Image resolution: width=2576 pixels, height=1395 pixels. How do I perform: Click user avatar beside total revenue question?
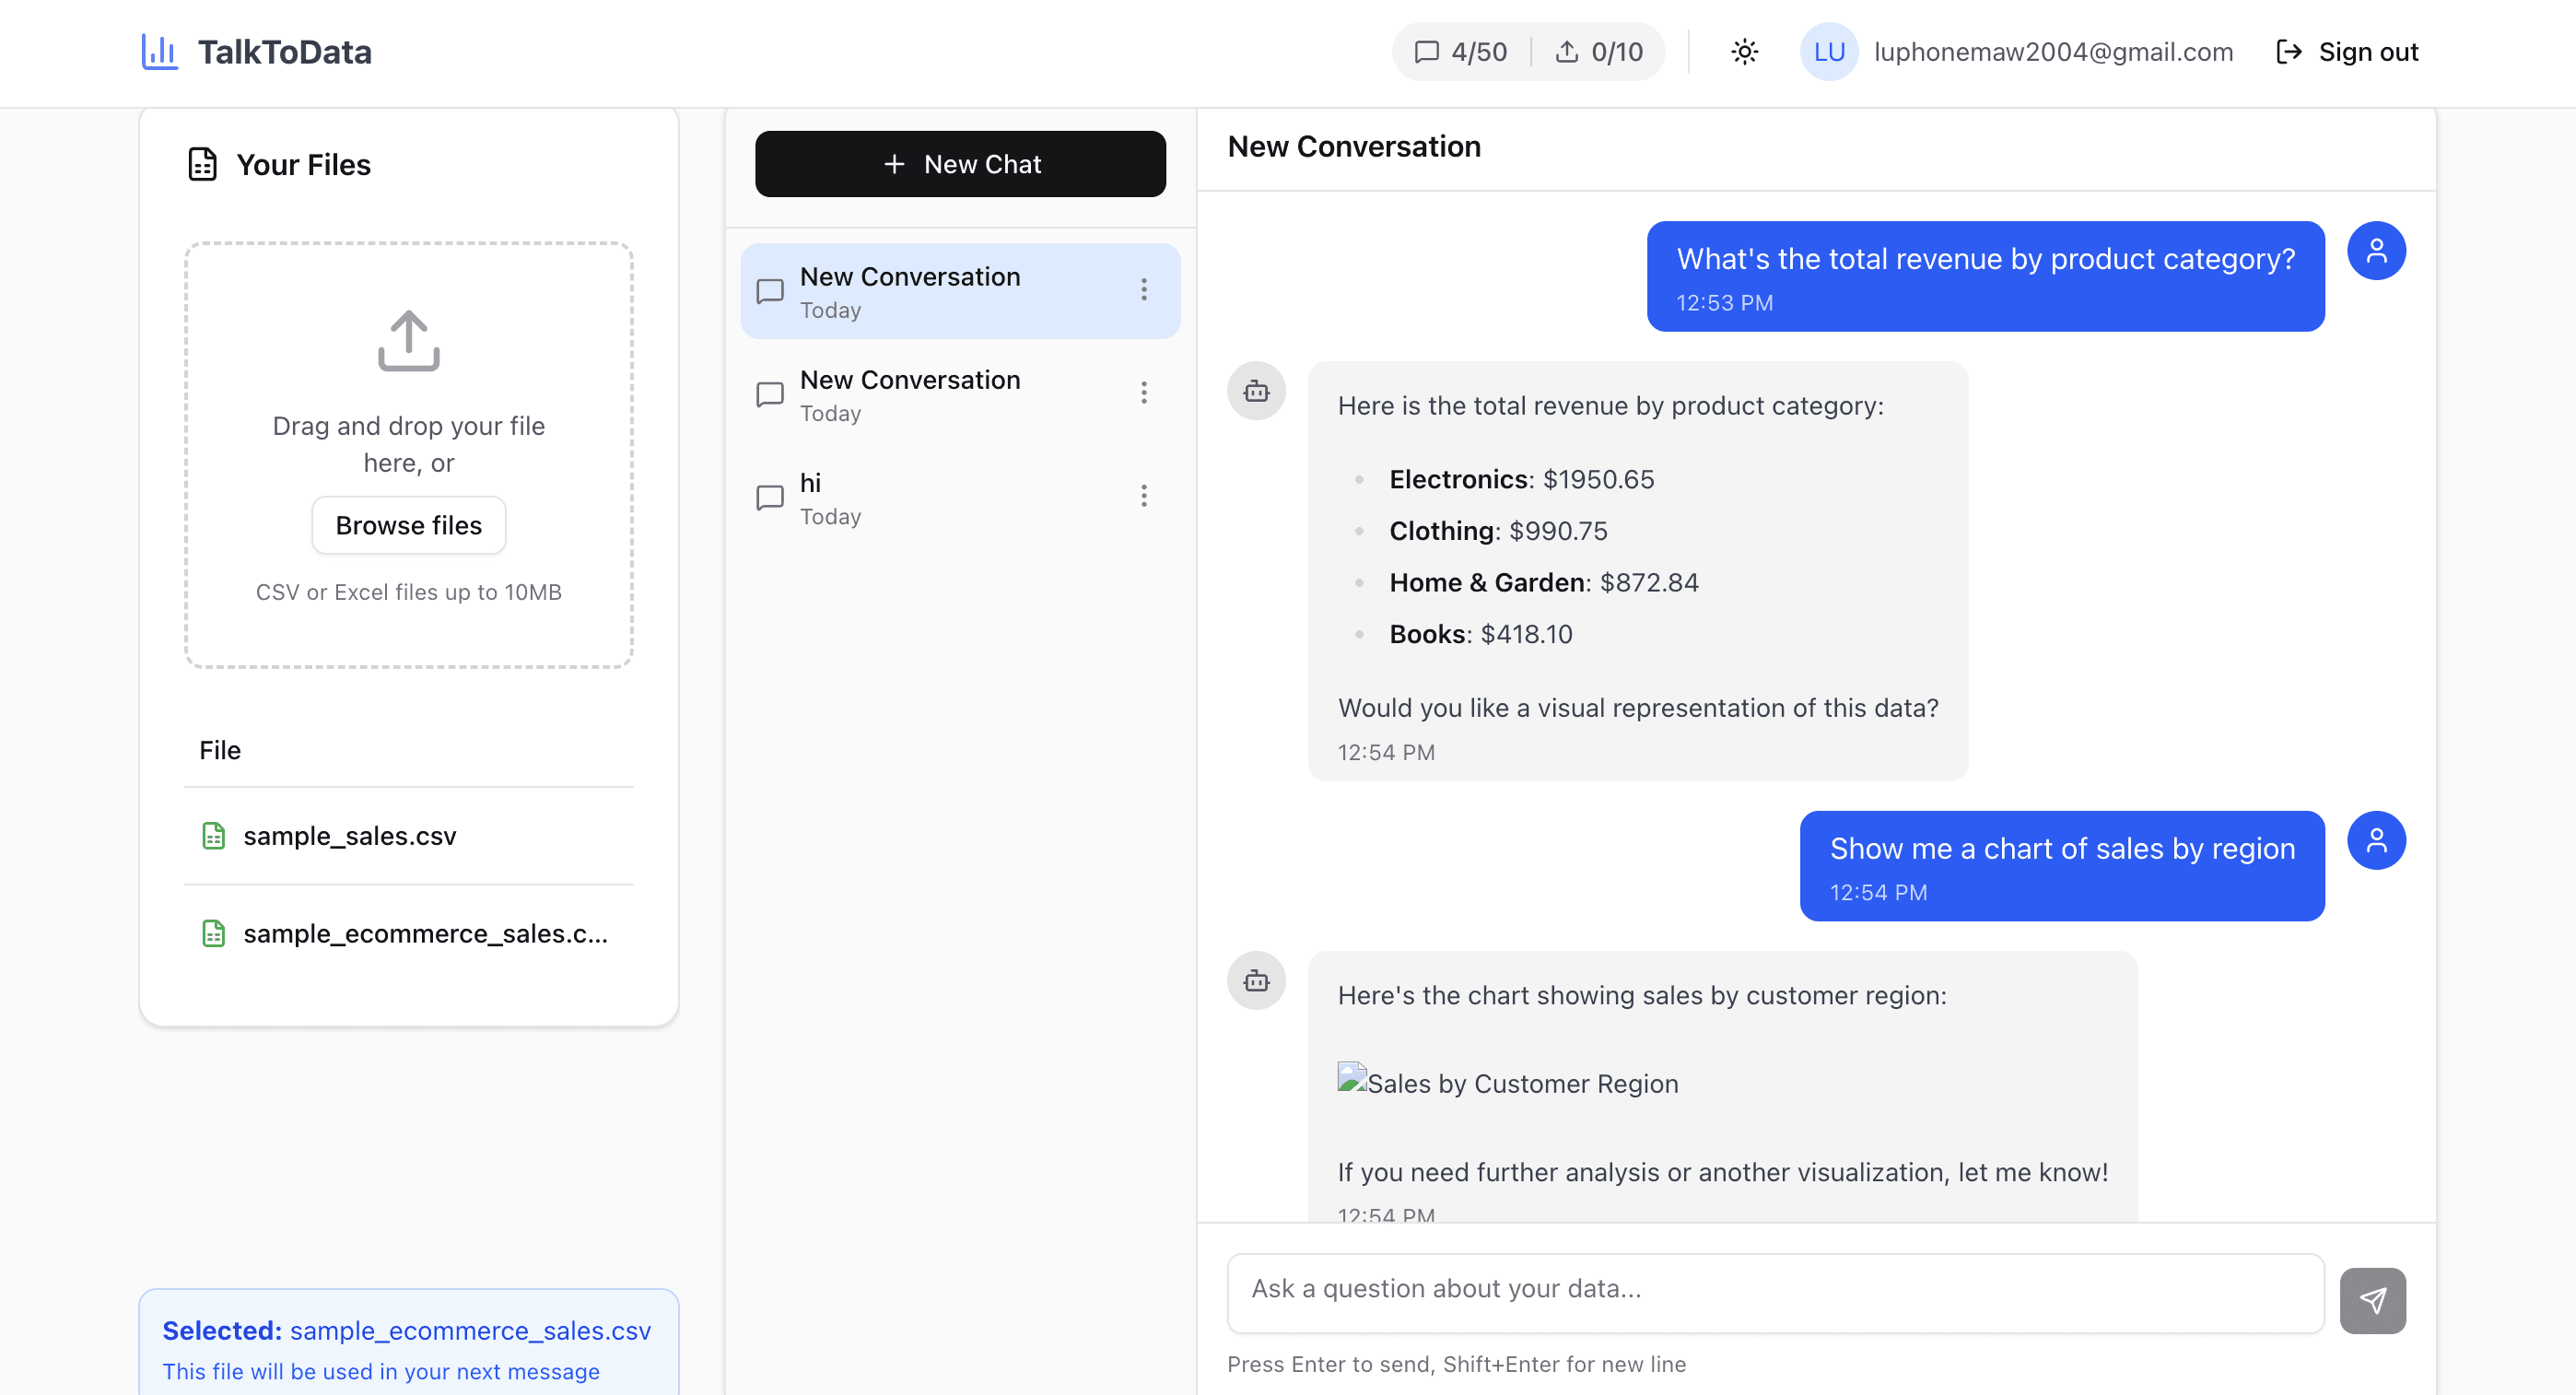[x=2376, y=251]
